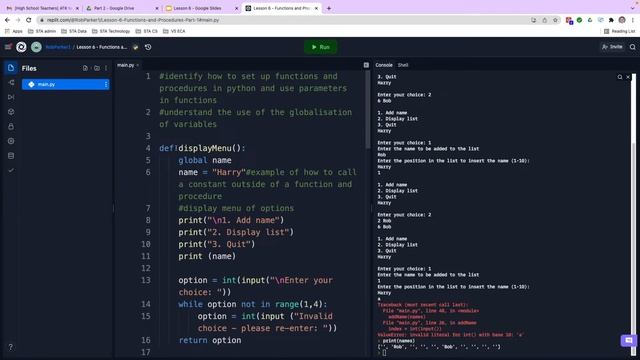
Task: Open the Files panel in the sidebar
Action: [x=11, y=68]
